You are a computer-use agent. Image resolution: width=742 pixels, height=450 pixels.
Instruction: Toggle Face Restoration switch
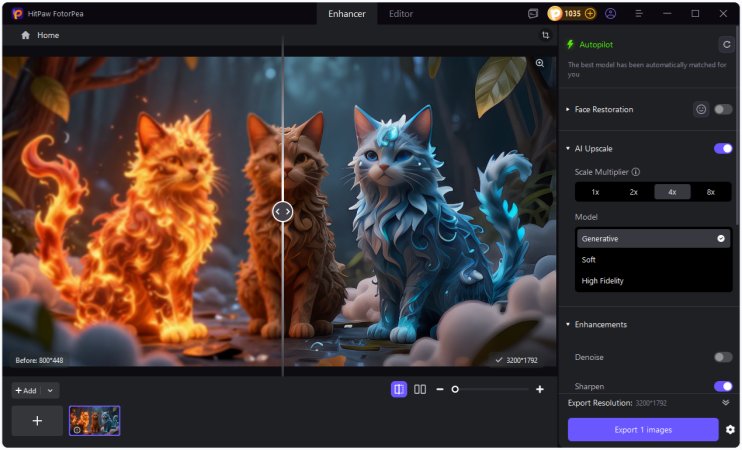[x=723, y=109]
